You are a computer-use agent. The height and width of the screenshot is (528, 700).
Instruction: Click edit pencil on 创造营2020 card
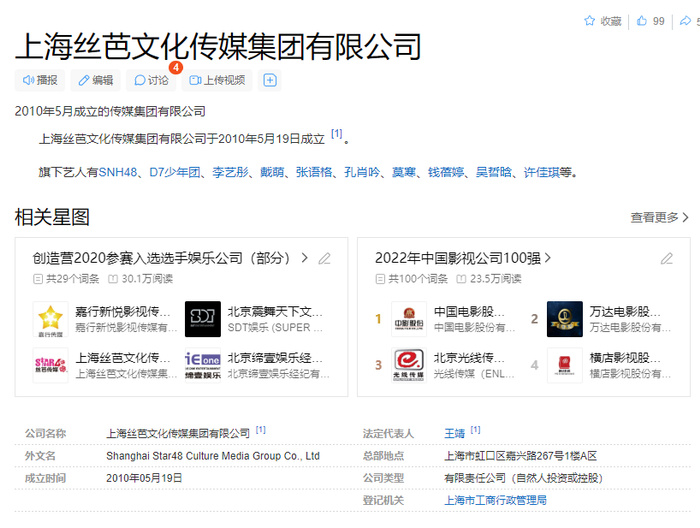(325, 258)
